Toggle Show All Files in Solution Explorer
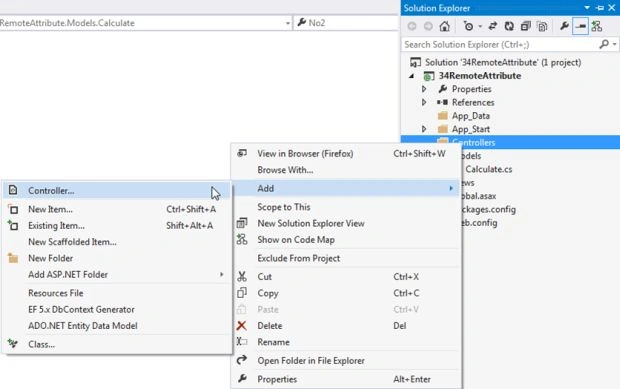This screenshot has width=620, height=389. point(542,26)
